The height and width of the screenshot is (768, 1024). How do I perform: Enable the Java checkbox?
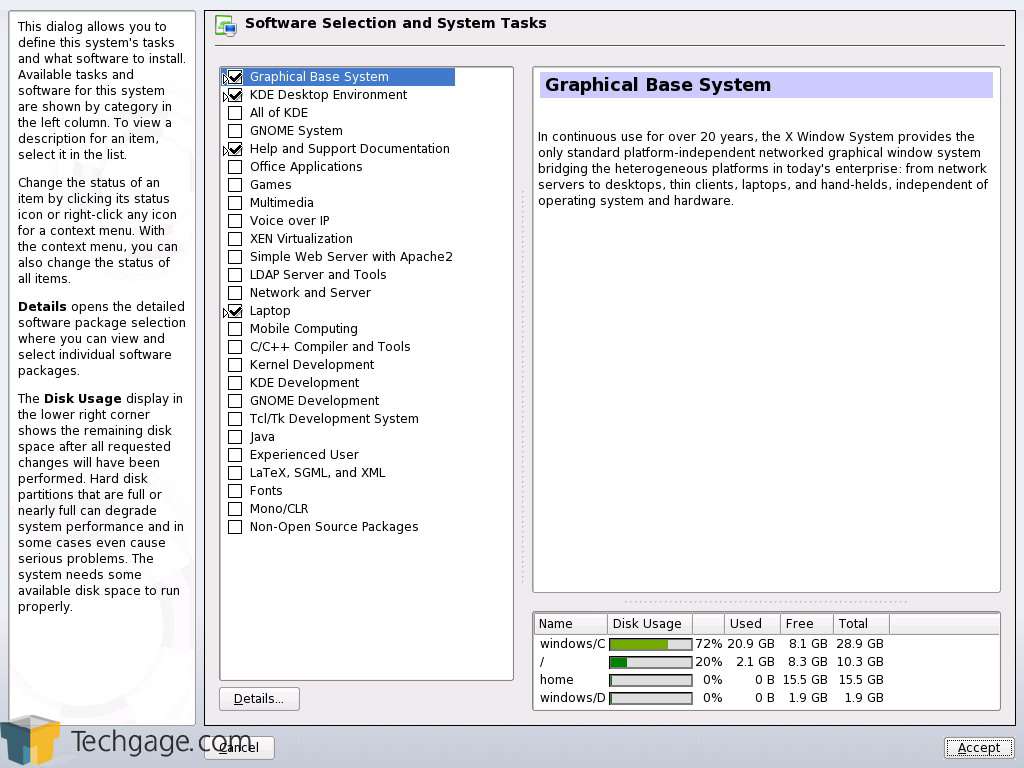234,437
